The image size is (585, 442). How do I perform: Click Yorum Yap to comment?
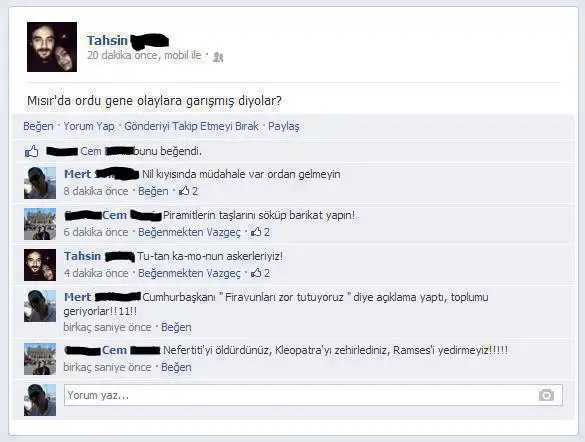[89, 126]
